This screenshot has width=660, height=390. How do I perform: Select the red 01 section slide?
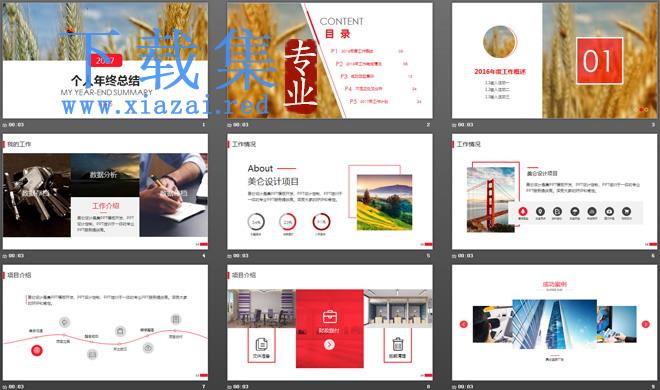coord(554,61)
